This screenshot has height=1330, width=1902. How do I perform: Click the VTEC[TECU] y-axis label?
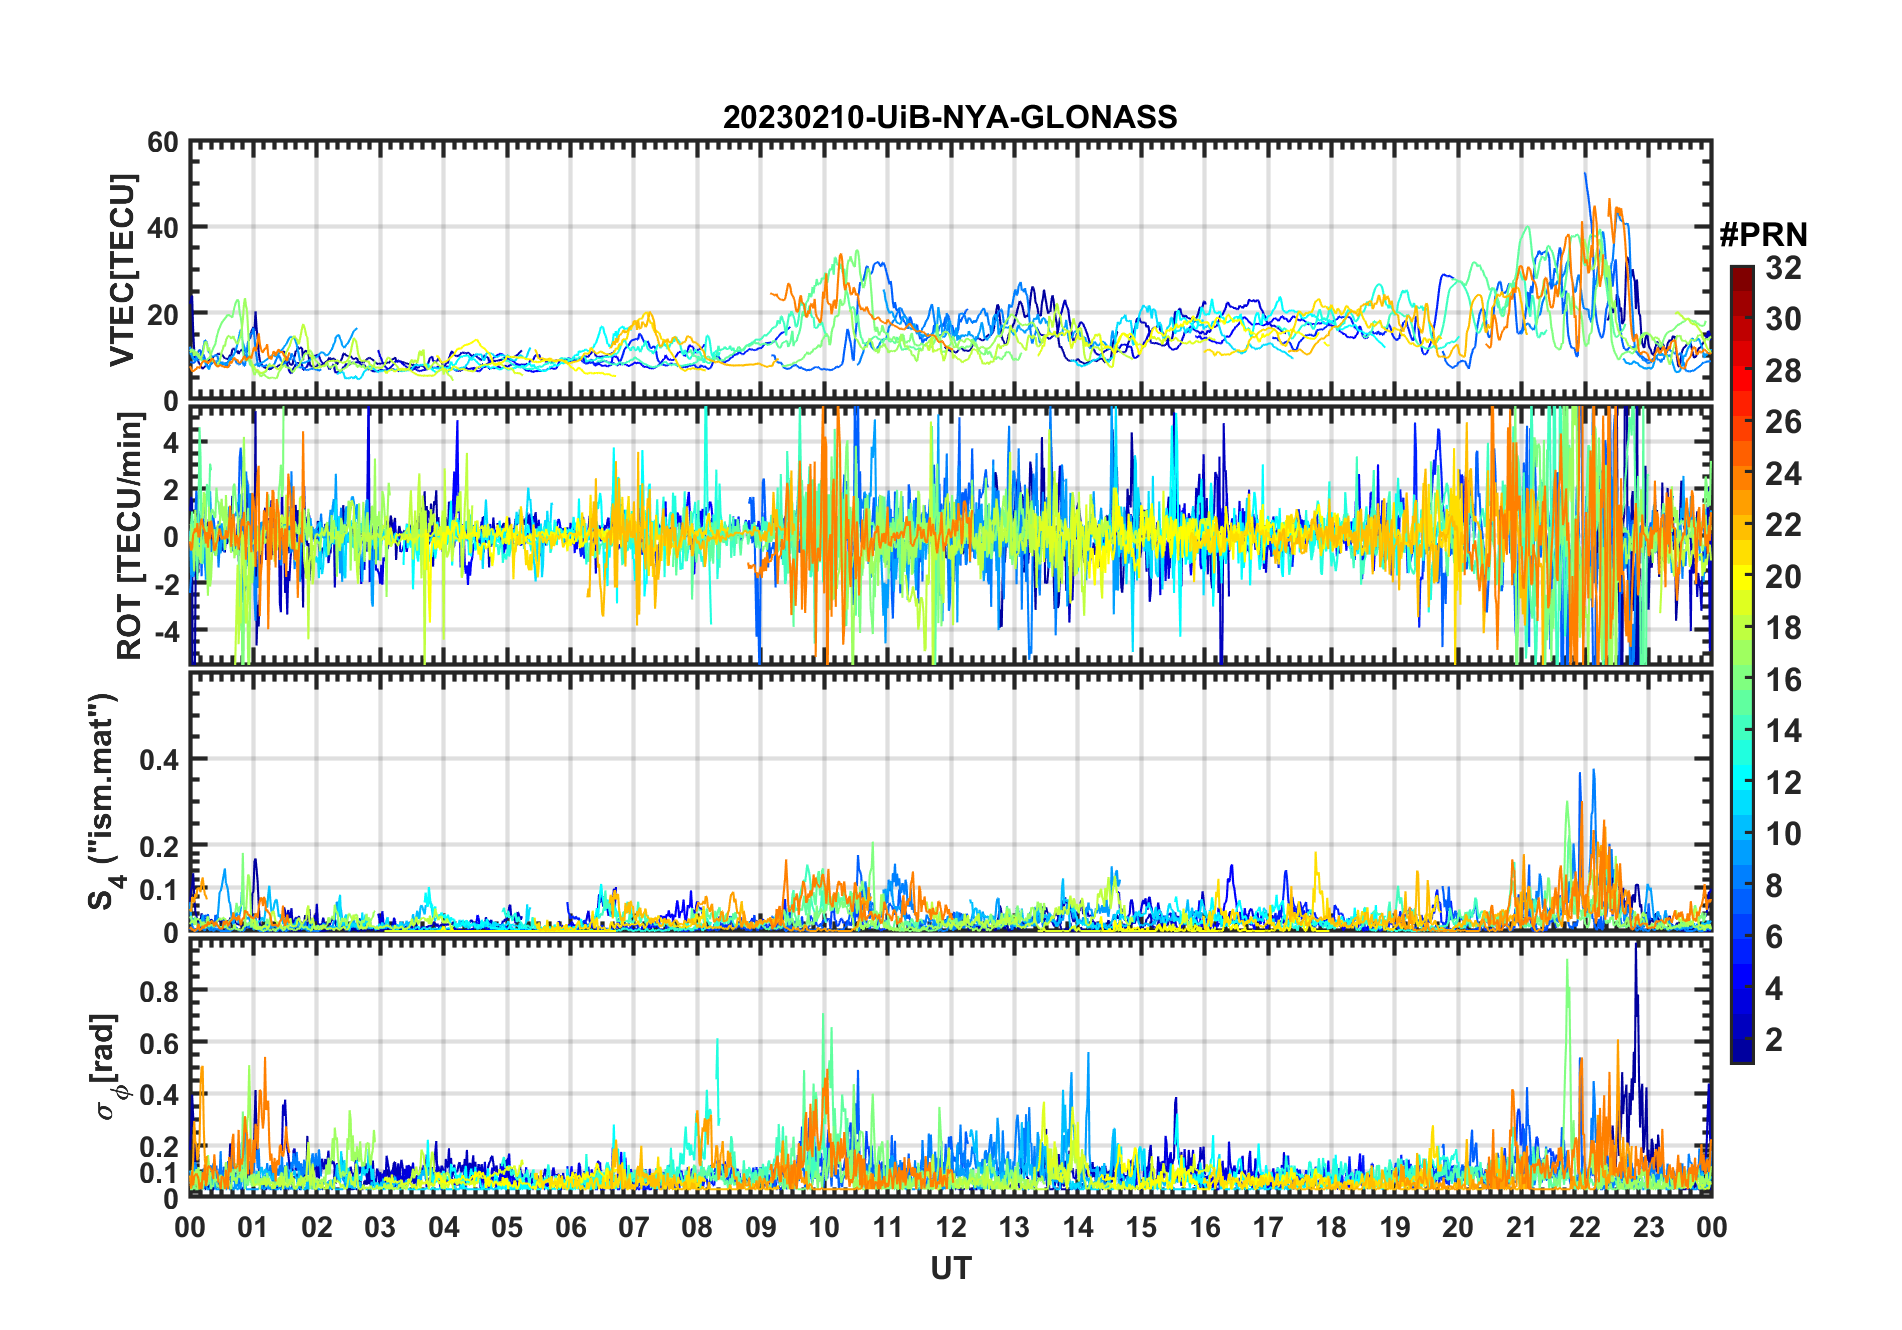point(122,271)
